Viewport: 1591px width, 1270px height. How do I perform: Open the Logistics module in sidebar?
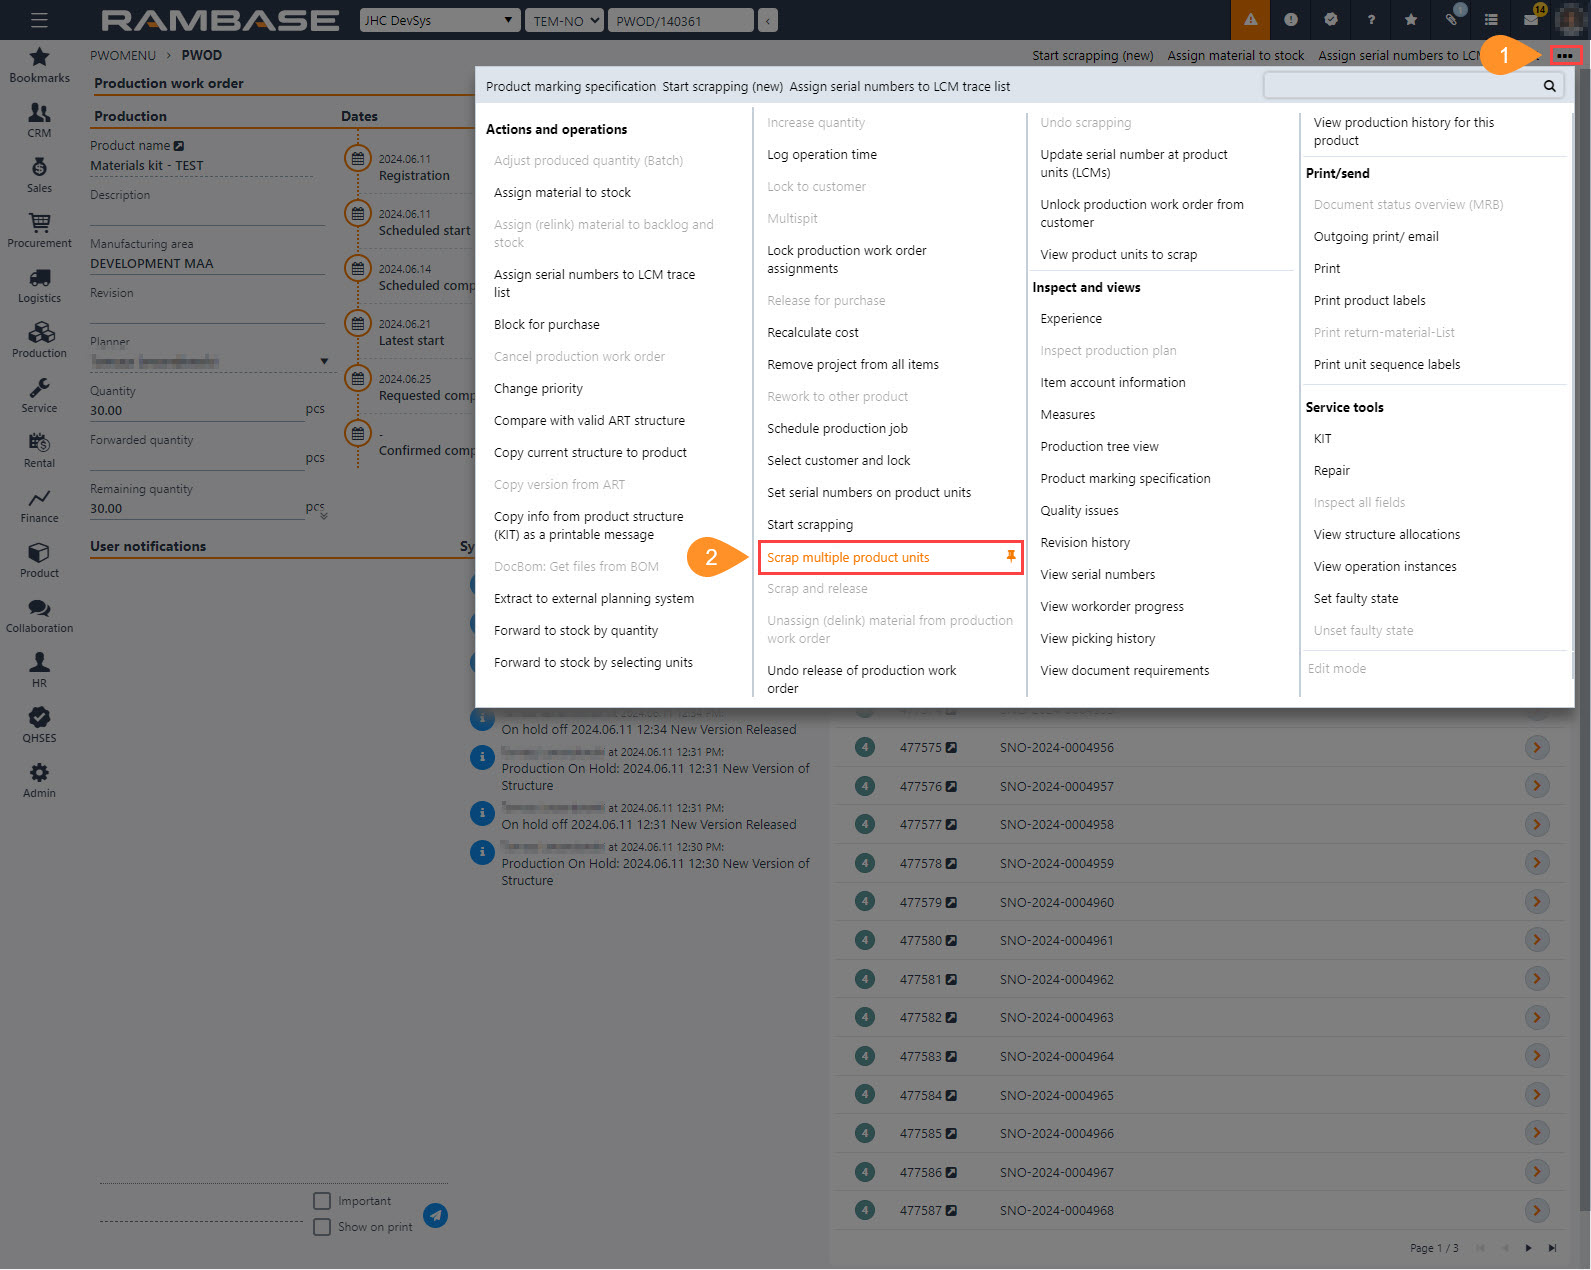(x=39, y=285)
